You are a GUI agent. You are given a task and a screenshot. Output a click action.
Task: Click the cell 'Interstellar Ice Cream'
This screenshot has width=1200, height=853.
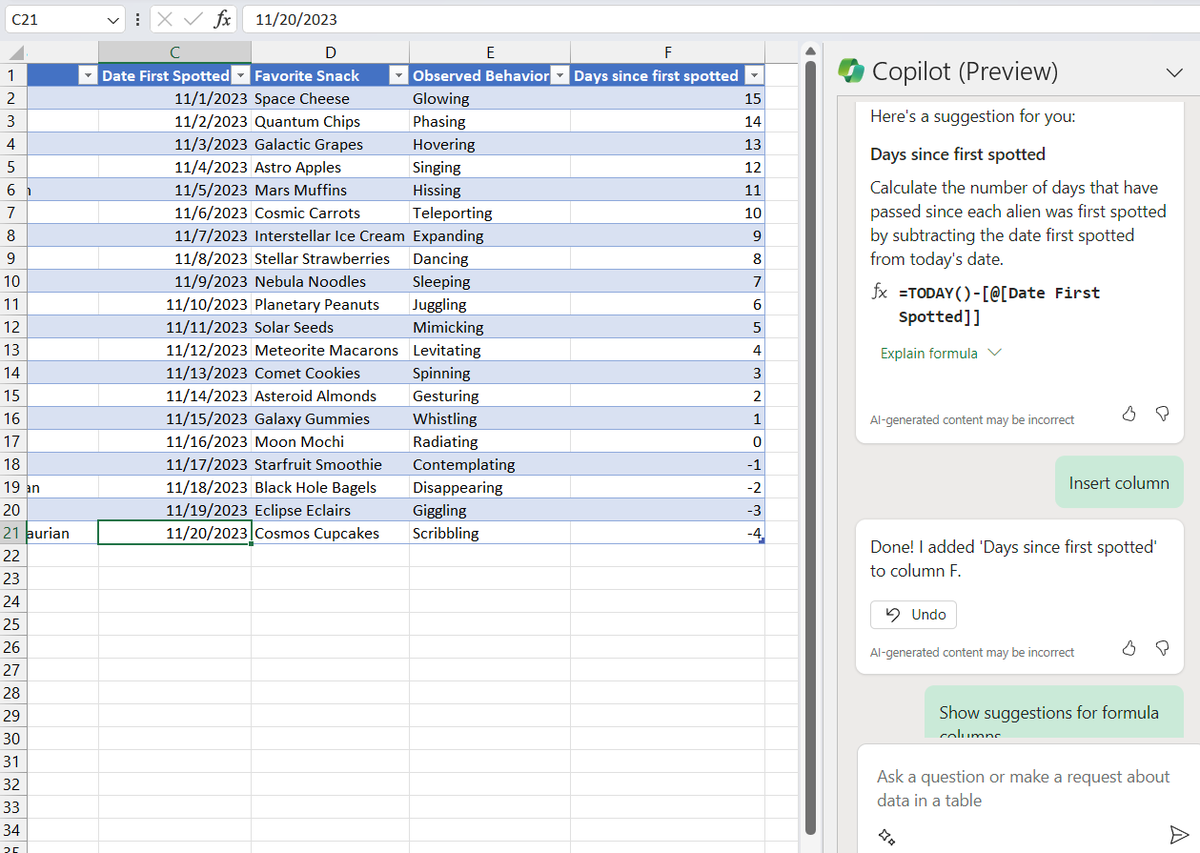pos(330,236)
